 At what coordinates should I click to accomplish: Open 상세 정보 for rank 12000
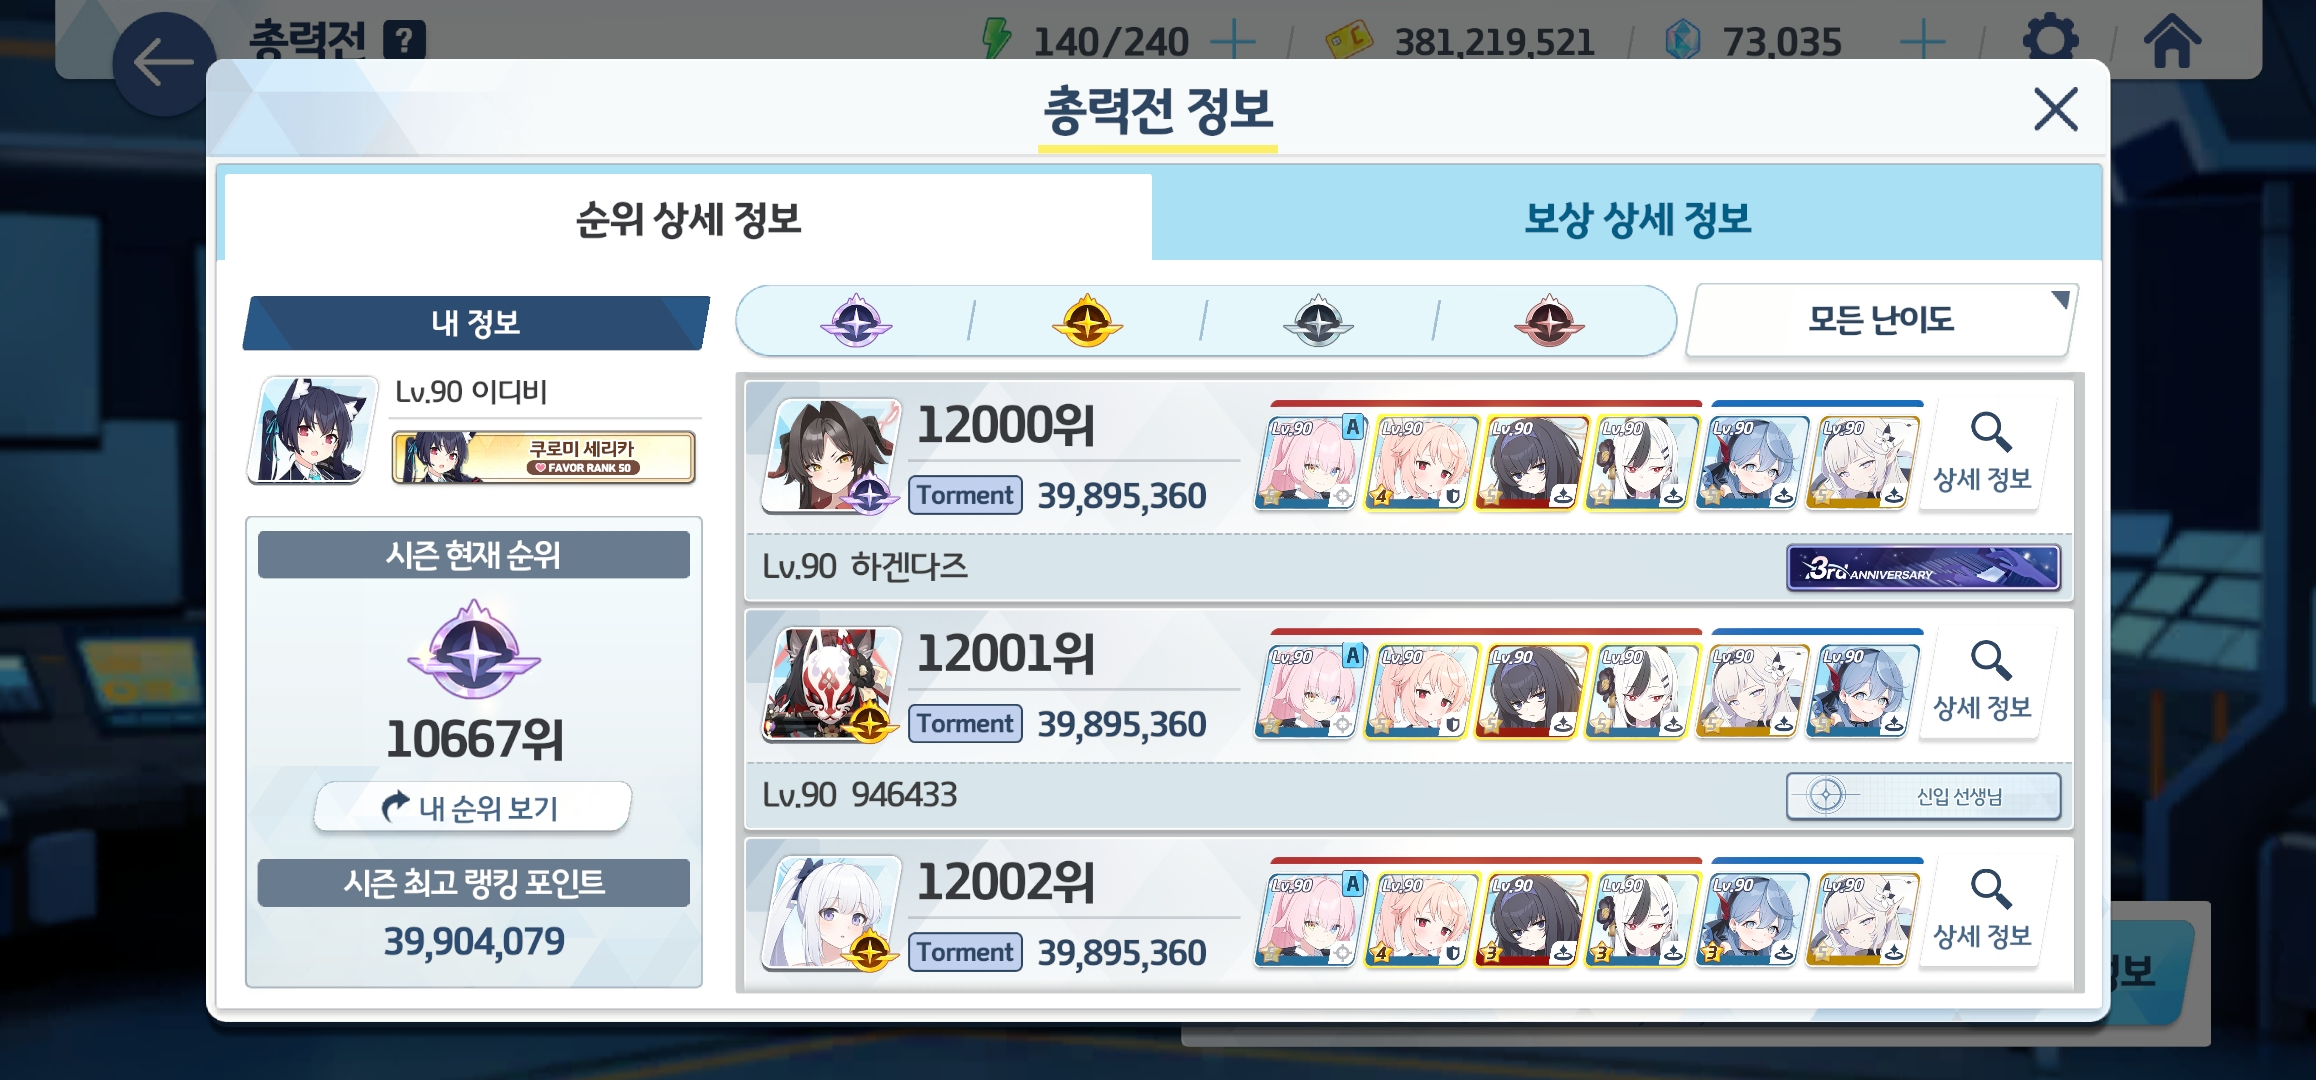(1983, 454)
